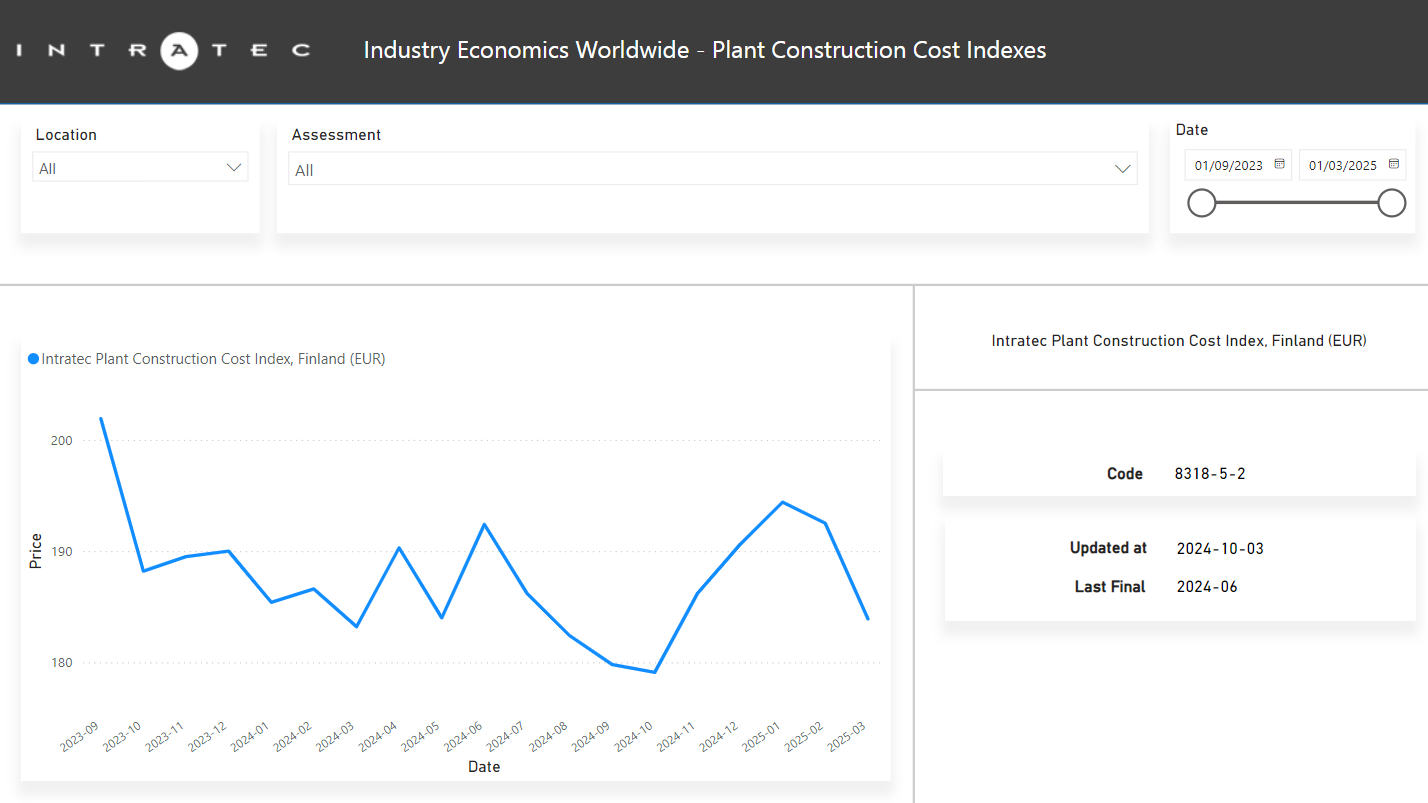Image resolution: width=1428 pixels, height=803 pixels.
Task: Click the end date field 01/03/2025
Action: point(1343,165)
